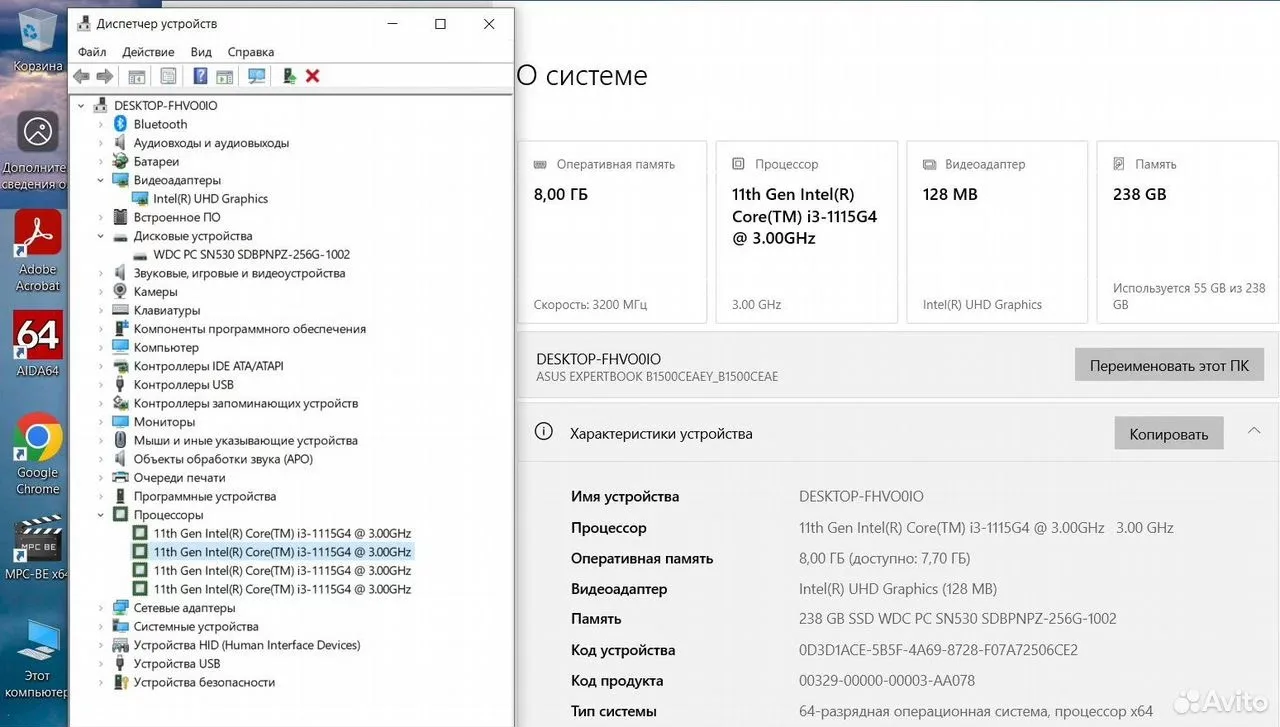Image resolution: width=1280 pixels, height=727 pixels.
Task: Select the Intel(R) UHD Graphics device
Action: click(210, 199)
